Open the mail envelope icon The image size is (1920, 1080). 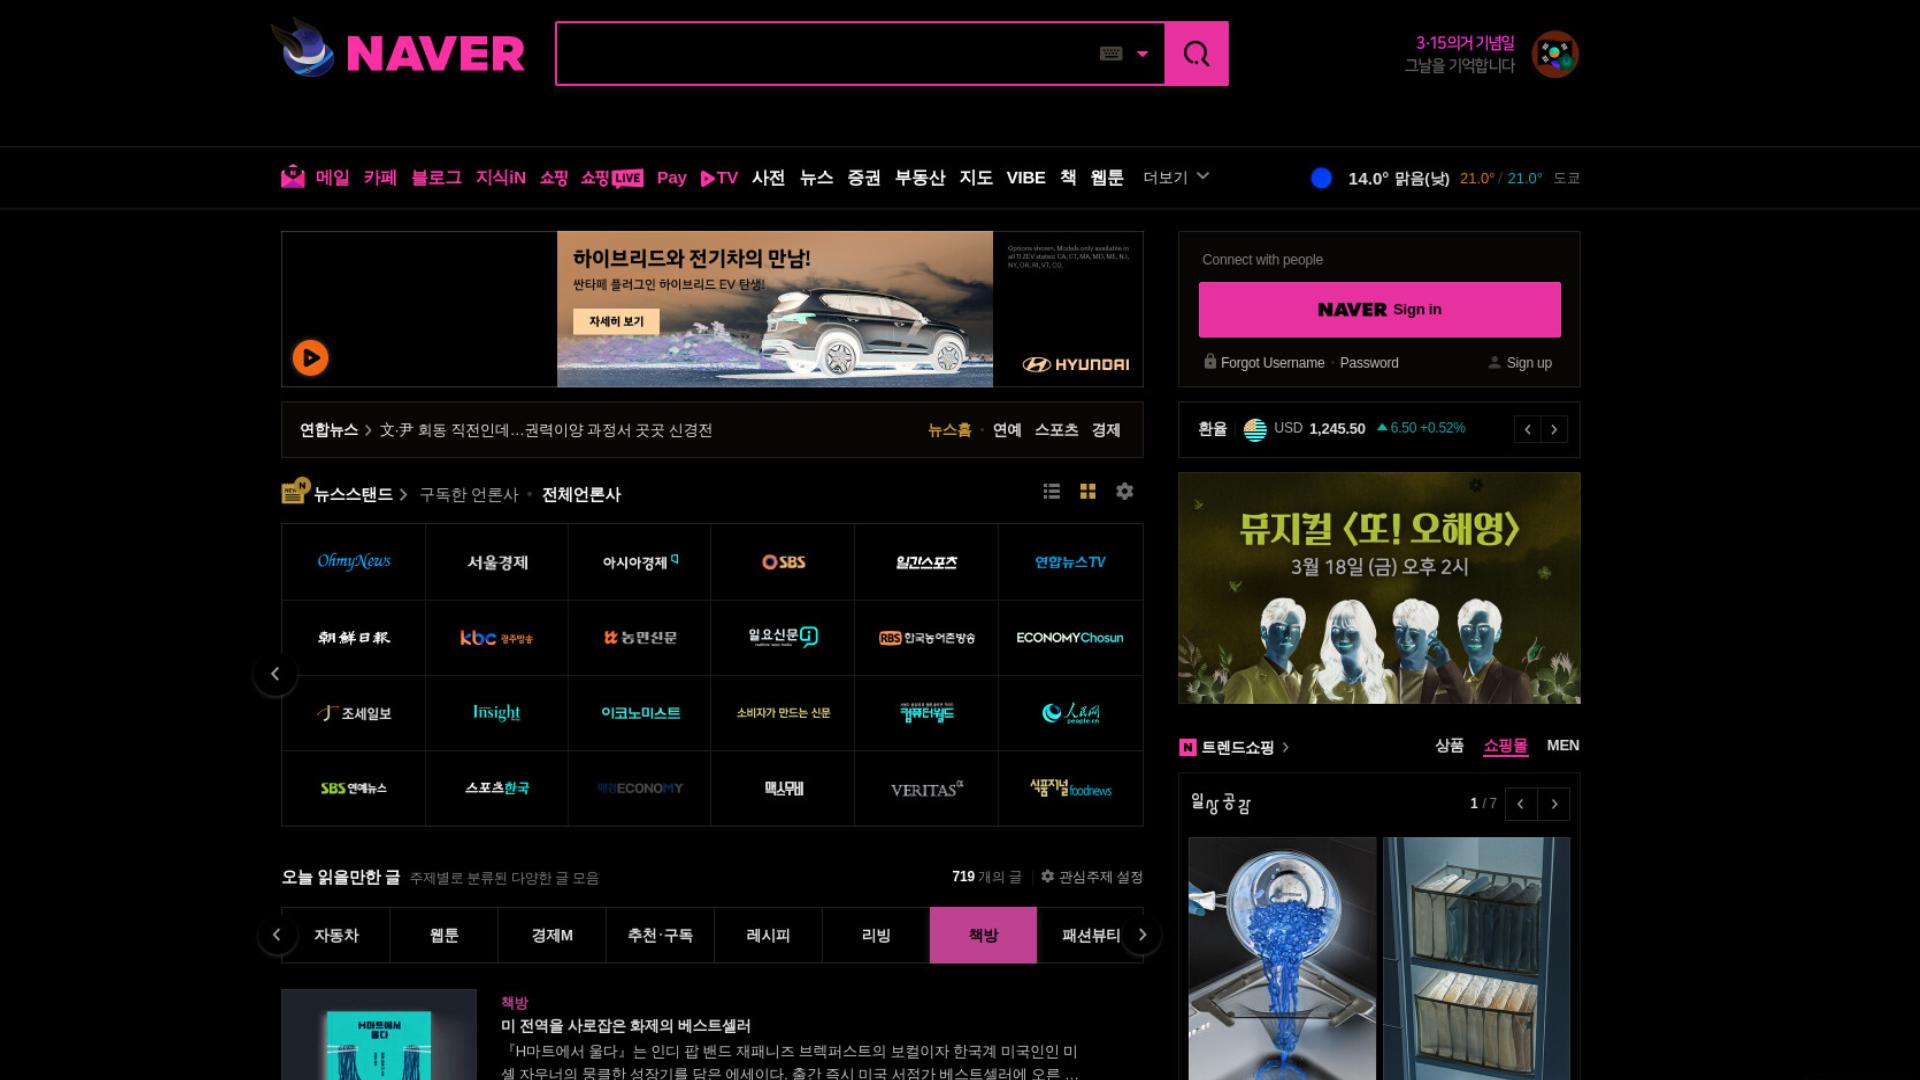click(x=293, y=177)
